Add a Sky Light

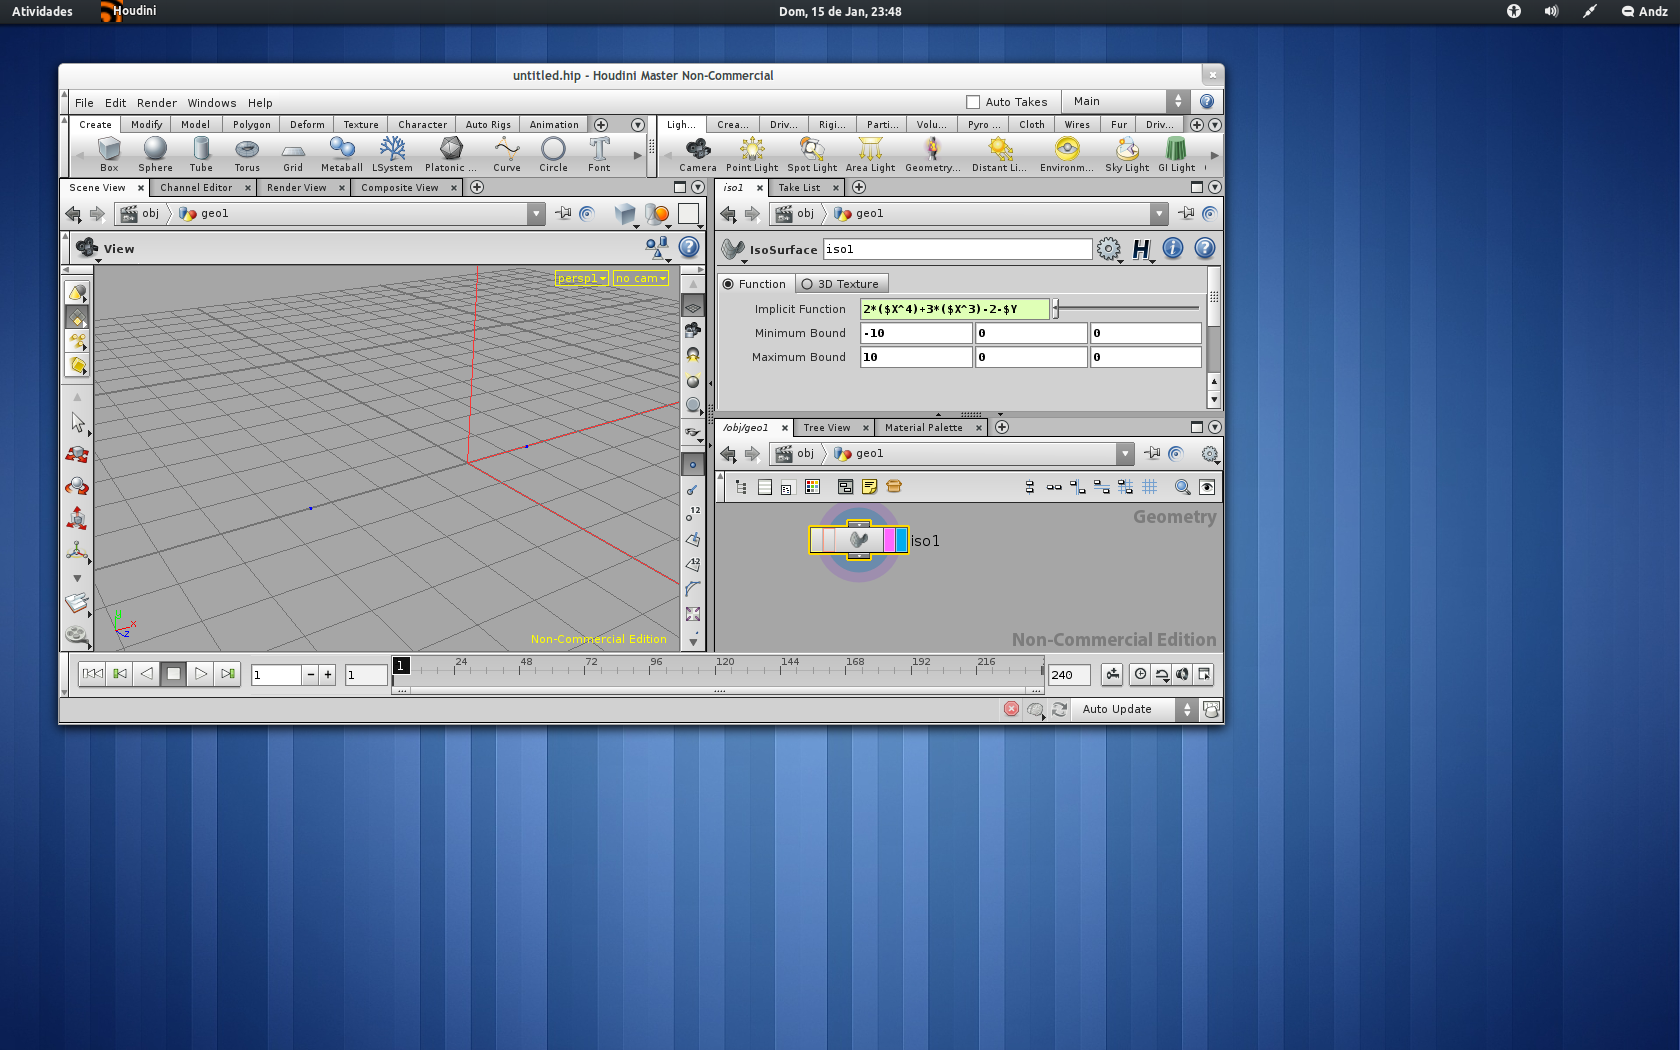(1127, 154)
